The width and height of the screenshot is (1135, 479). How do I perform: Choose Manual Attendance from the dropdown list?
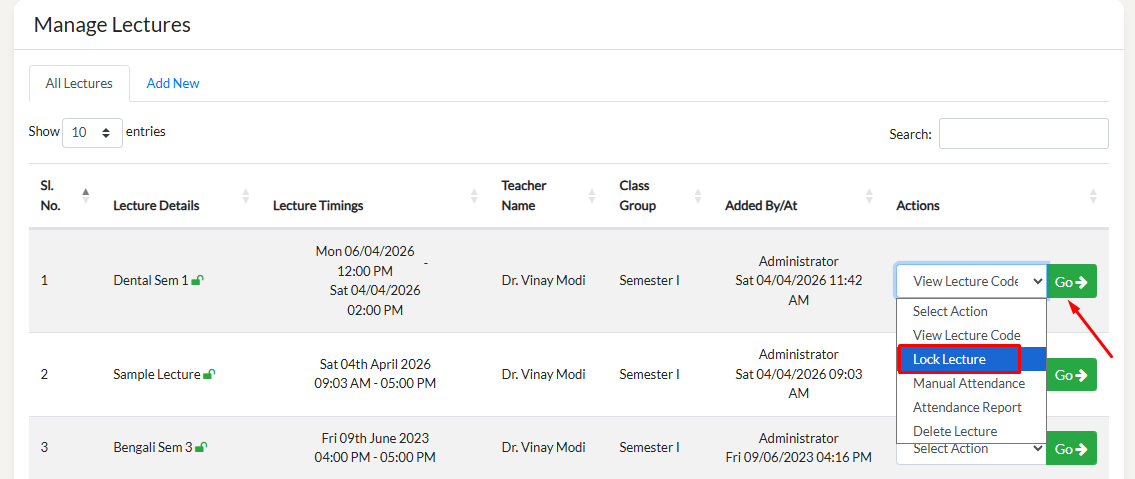(968, 383)
